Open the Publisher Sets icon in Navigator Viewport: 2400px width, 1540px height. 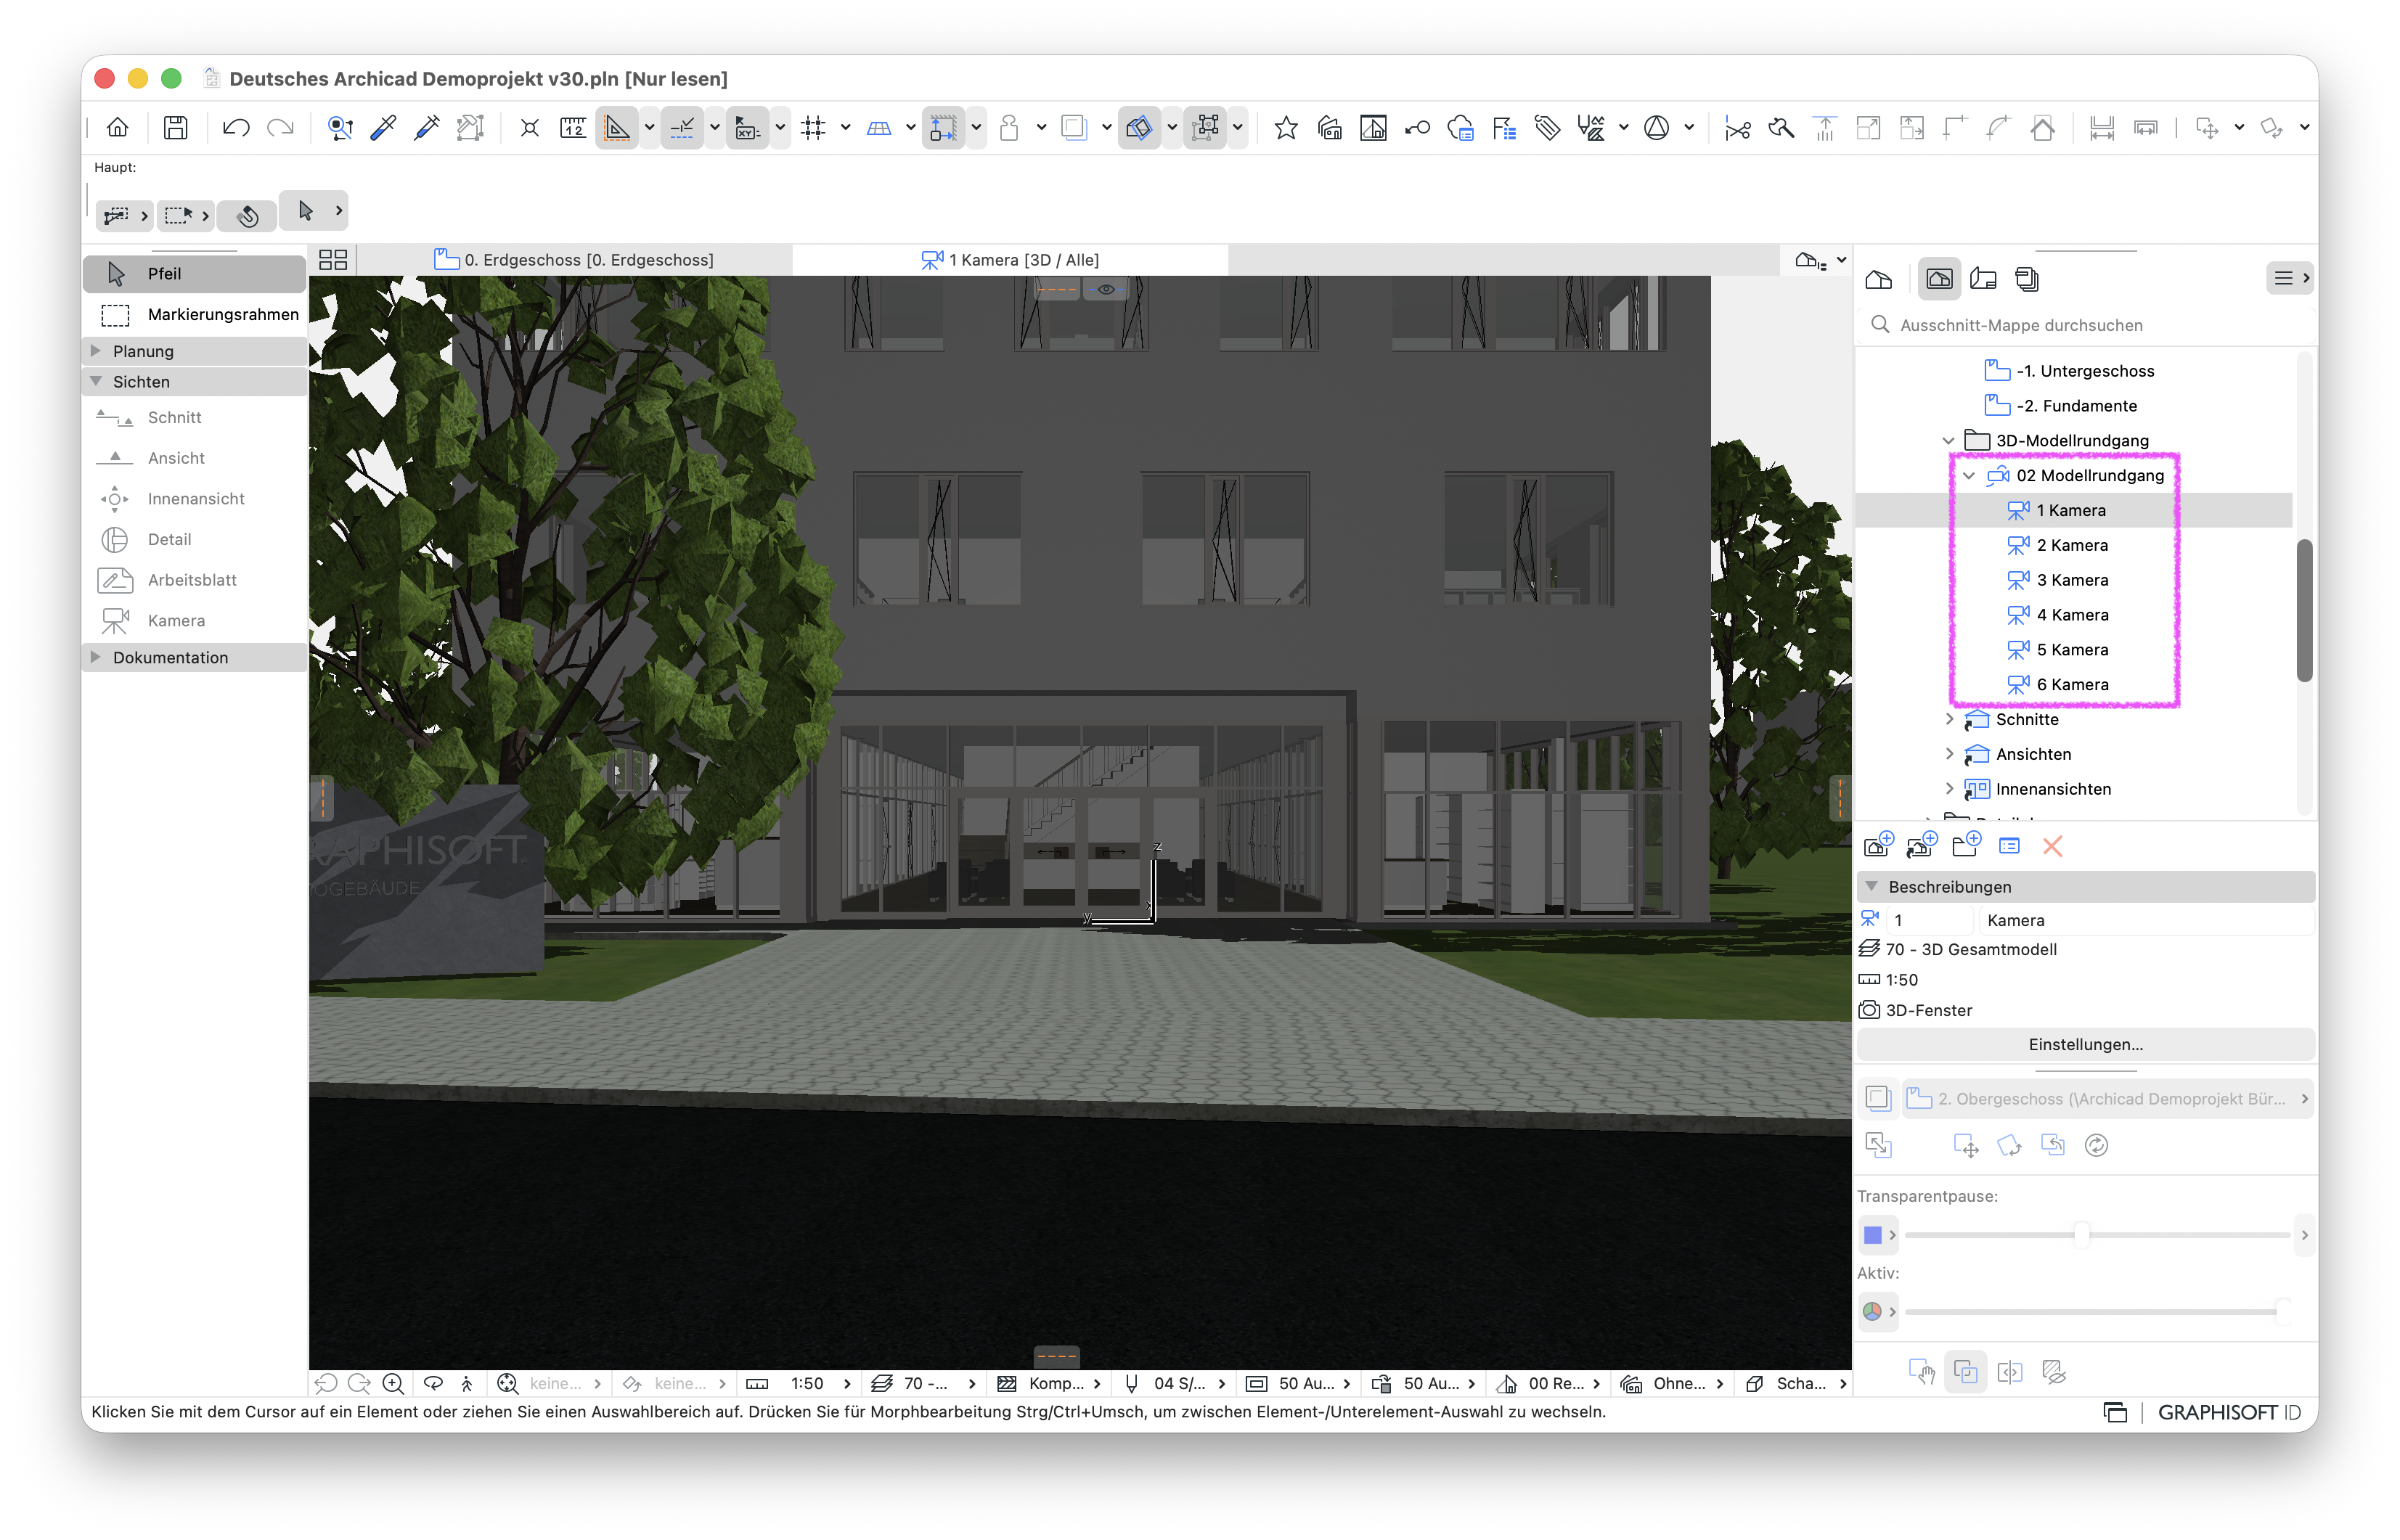(x=2027, y=279)
